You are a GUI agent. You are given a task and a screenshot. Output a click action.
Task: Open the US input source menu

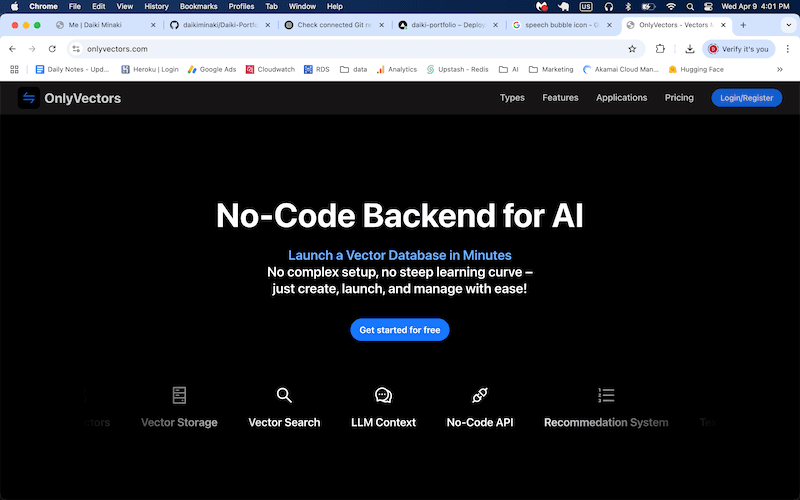(x=586, y=7)
